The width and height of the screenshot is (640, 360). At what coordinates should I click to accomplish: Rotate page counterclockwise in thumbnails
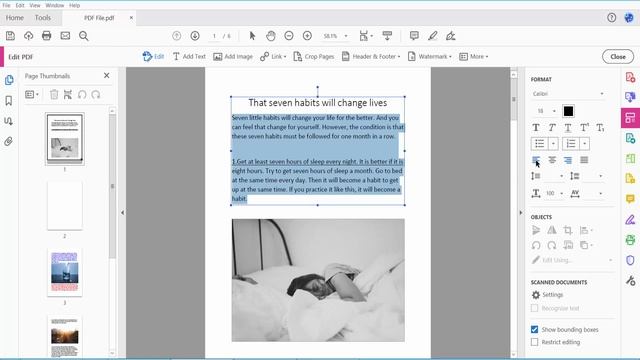point(82,95)
